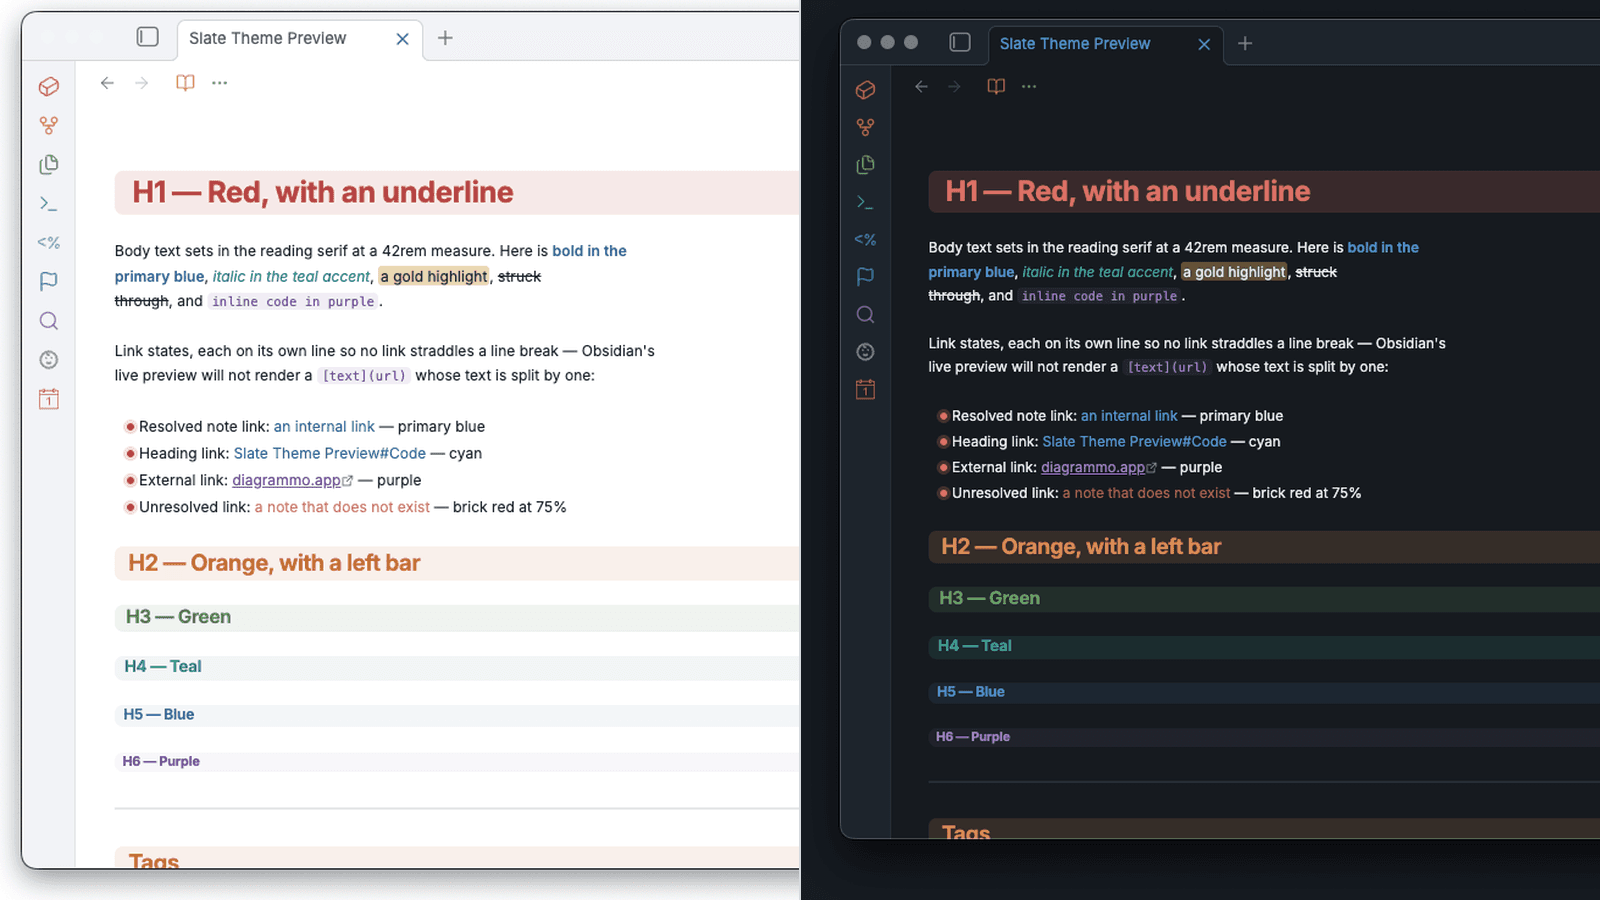Switch to reading view book icon in the light window
This screenshot has width=1600, height=900.
coord(185,83)
